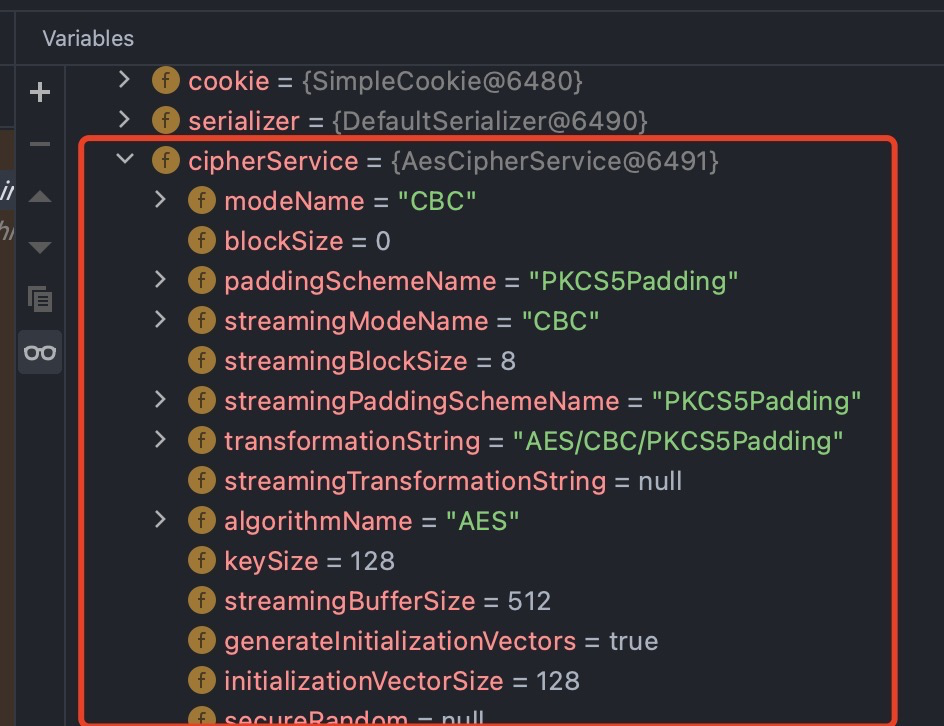Expand the serializer variable node
The width and height of the screenshot is (944, 726).
[124, 120]
